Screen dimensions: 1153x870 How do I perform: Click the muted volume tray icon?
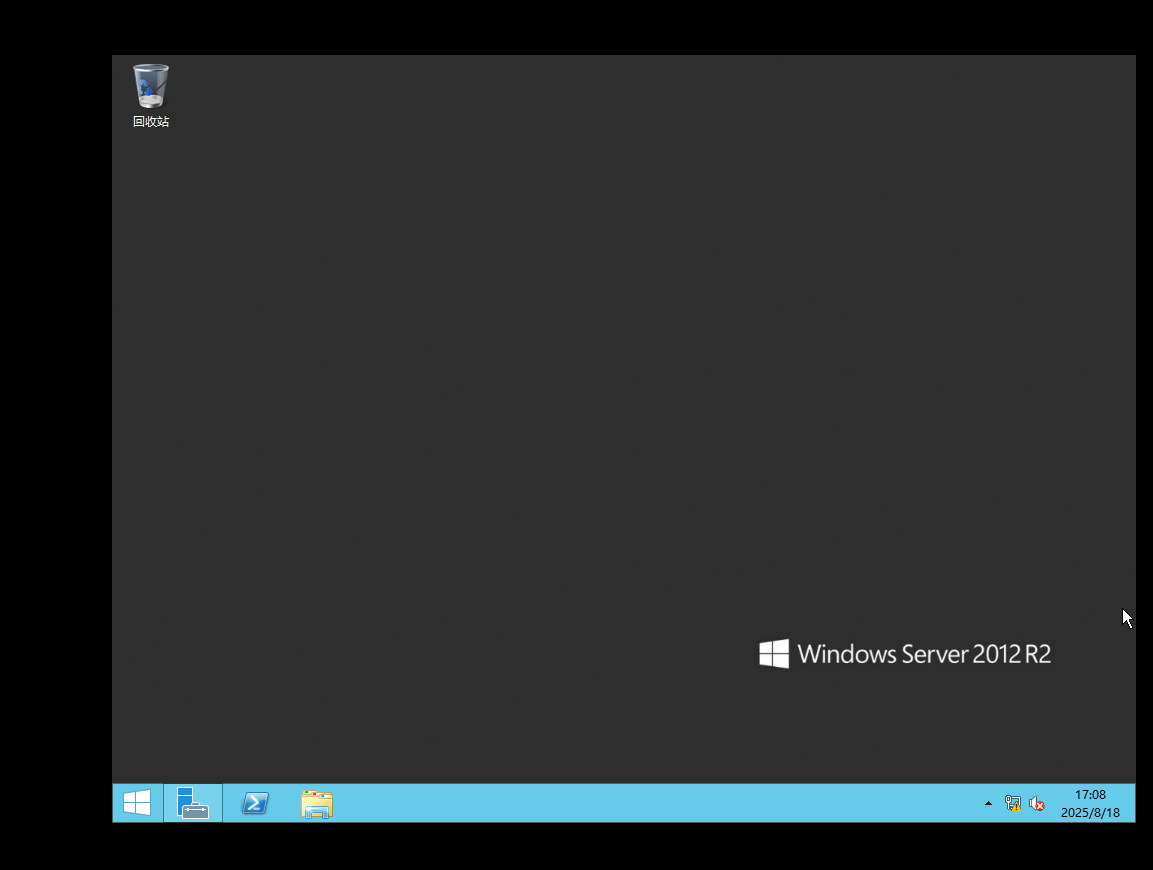(1037, 804)
